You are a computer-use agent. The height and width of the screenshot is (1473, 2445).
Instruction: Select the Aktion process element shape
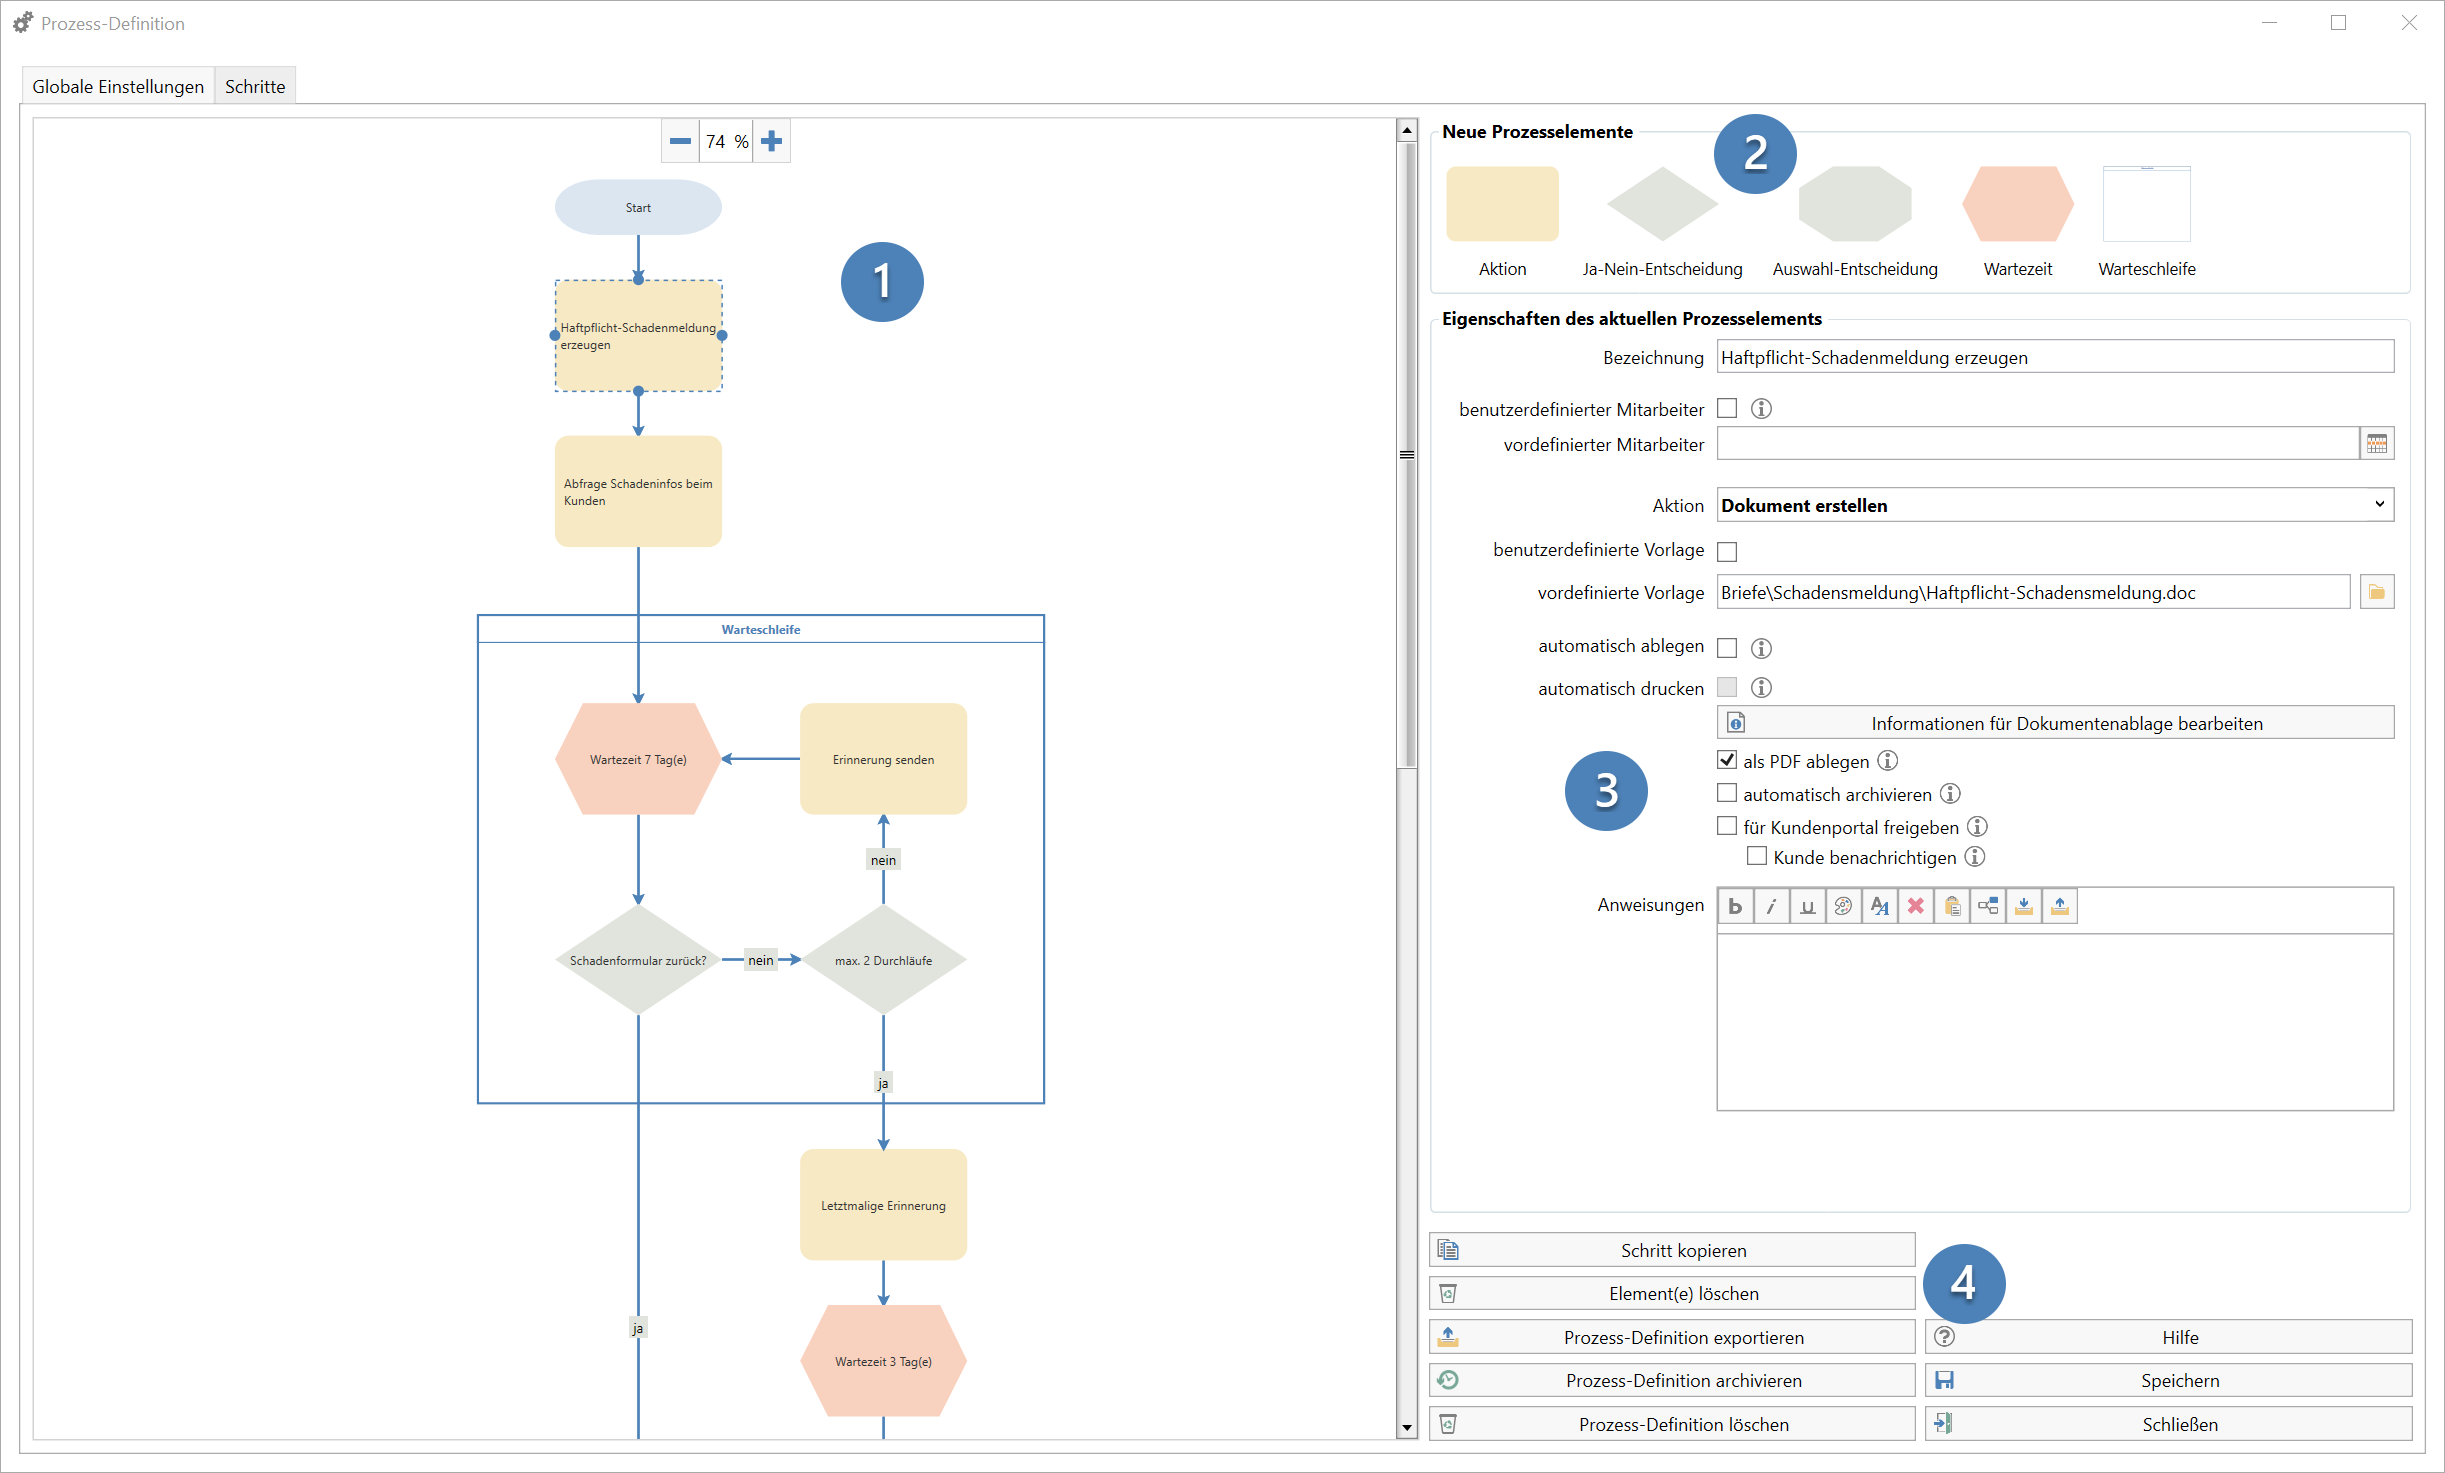1502,204
